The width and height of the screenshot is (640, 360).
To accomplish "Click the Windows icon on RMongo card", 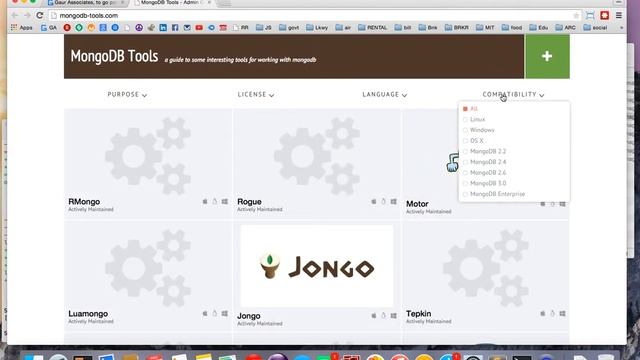I will [224, 201].
